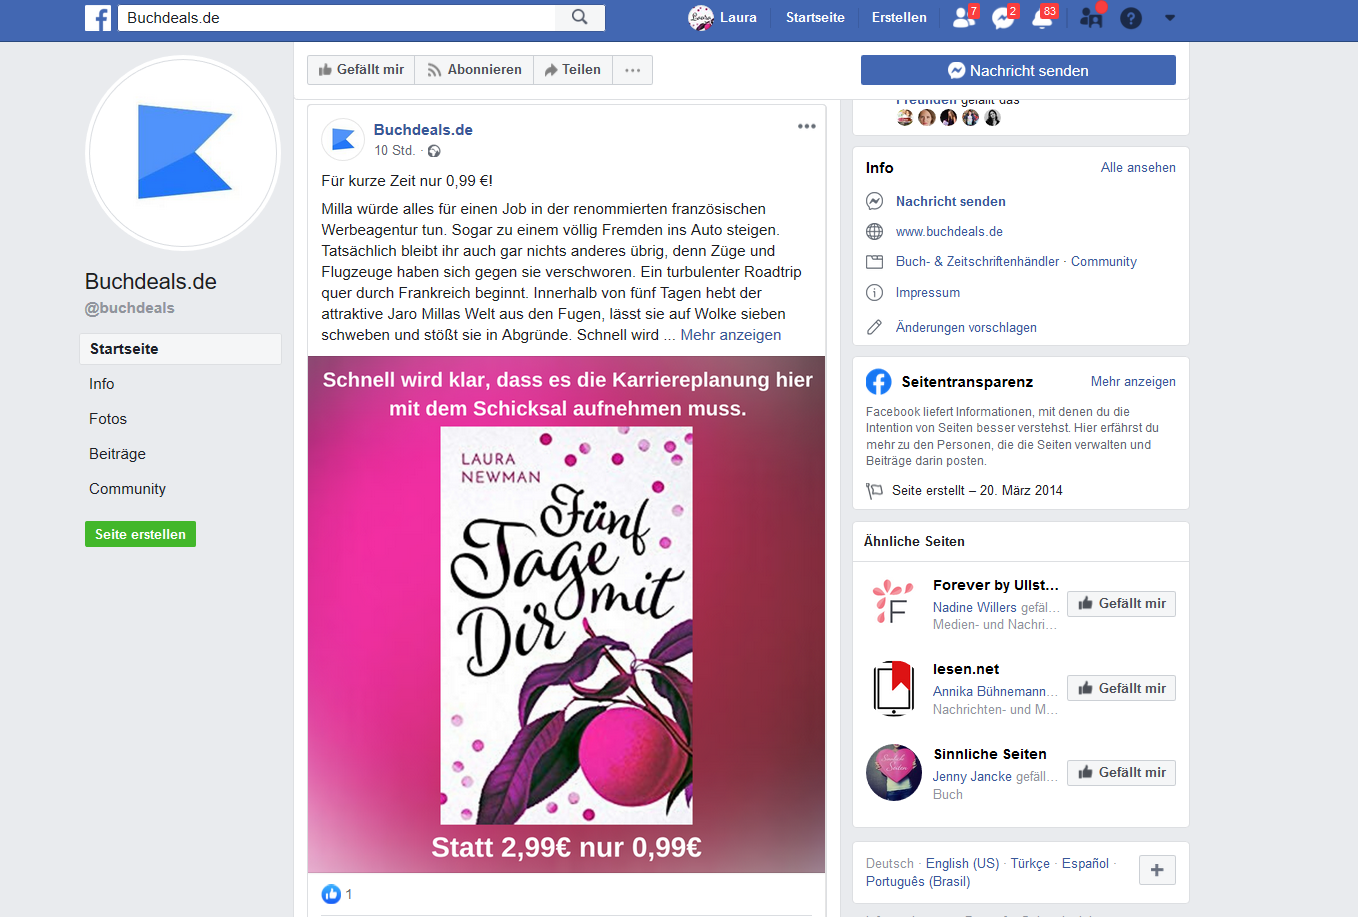Click the pencil icon beside Änderungen vorschlagen
1358x917 pixels.
pyautogui.click(x=874, y=327)
